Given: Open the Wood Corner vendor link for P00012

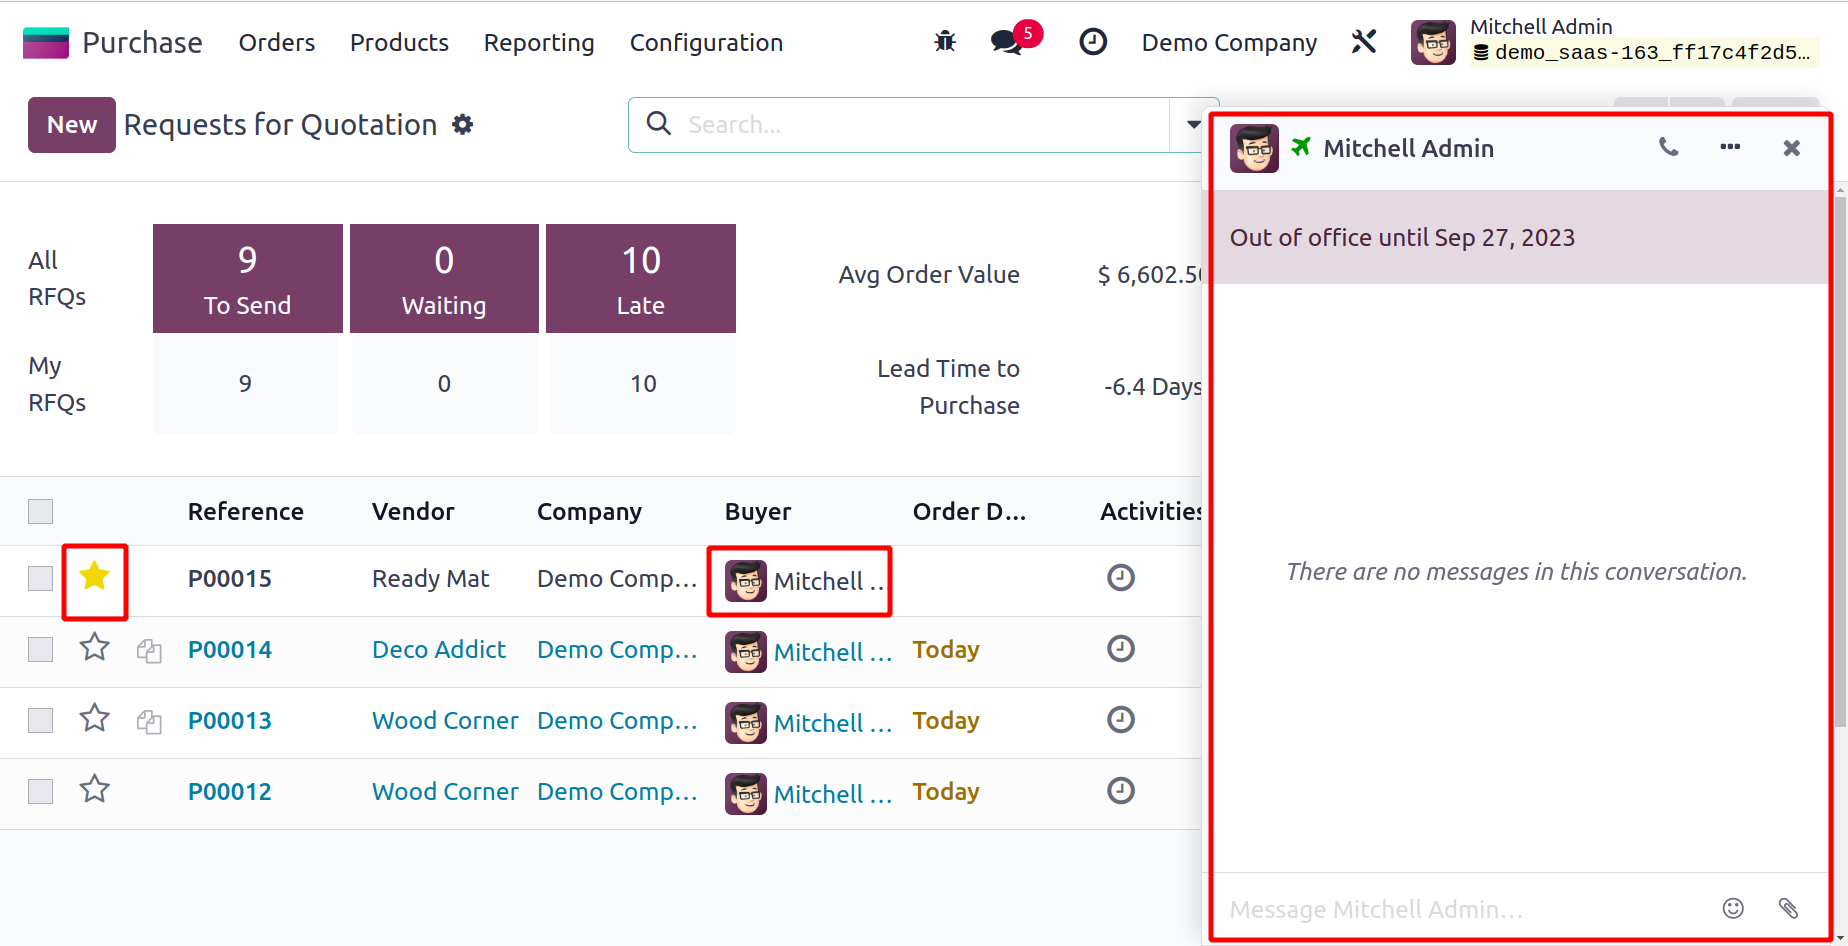Looking at the screenshot, I should [445, 792].
